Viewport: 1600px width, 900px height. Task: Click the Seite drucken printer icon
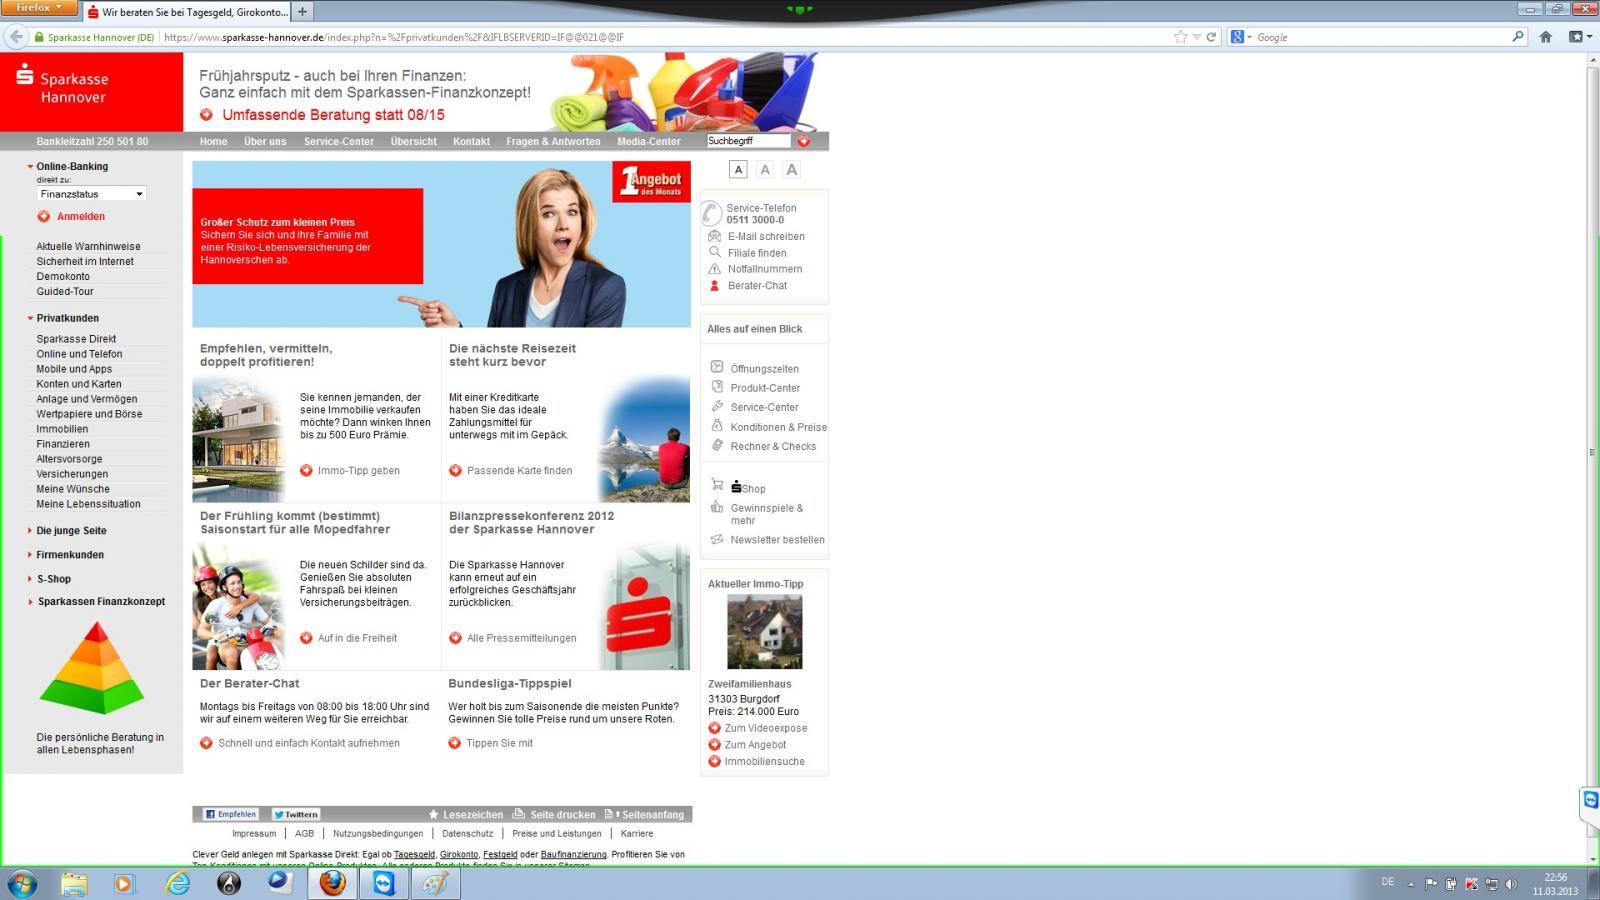518,814
